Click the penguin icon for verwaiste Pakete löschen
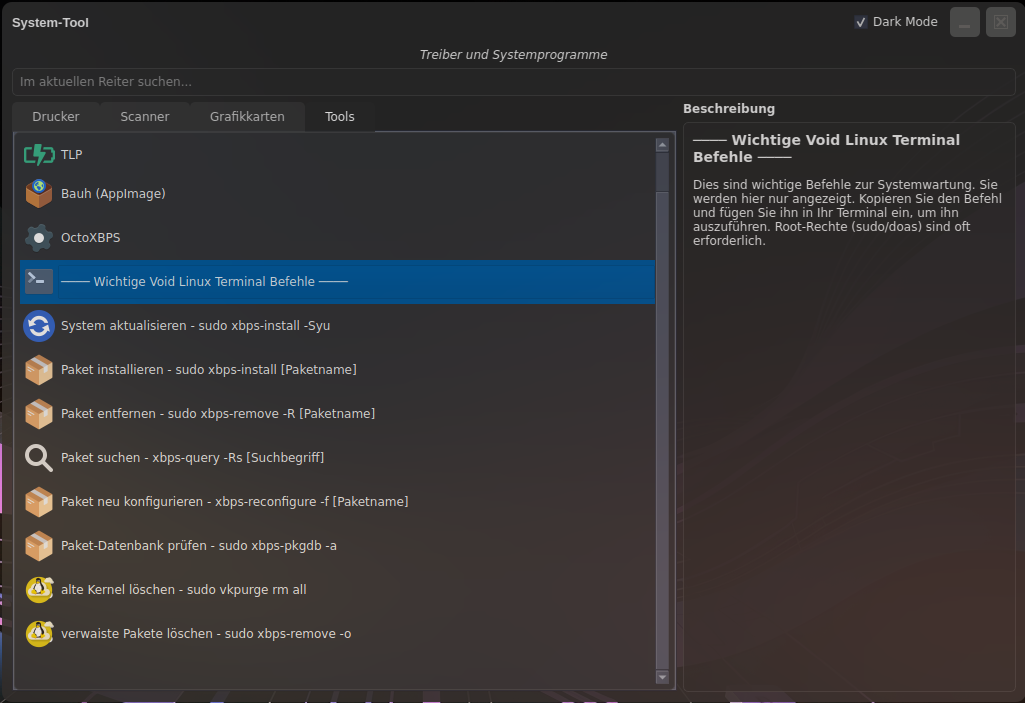 (x=38, y=633)
